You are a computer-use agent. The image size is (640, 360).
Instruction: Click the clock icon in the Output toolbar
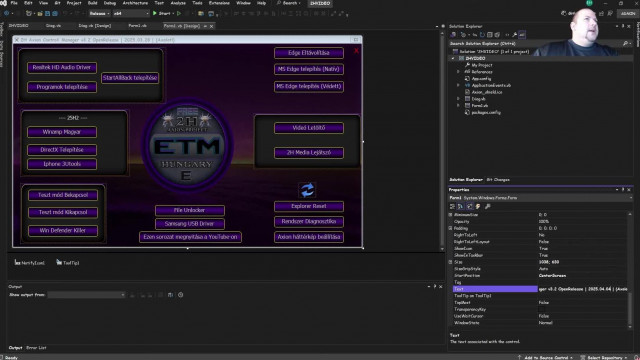[x=180, y=295]
